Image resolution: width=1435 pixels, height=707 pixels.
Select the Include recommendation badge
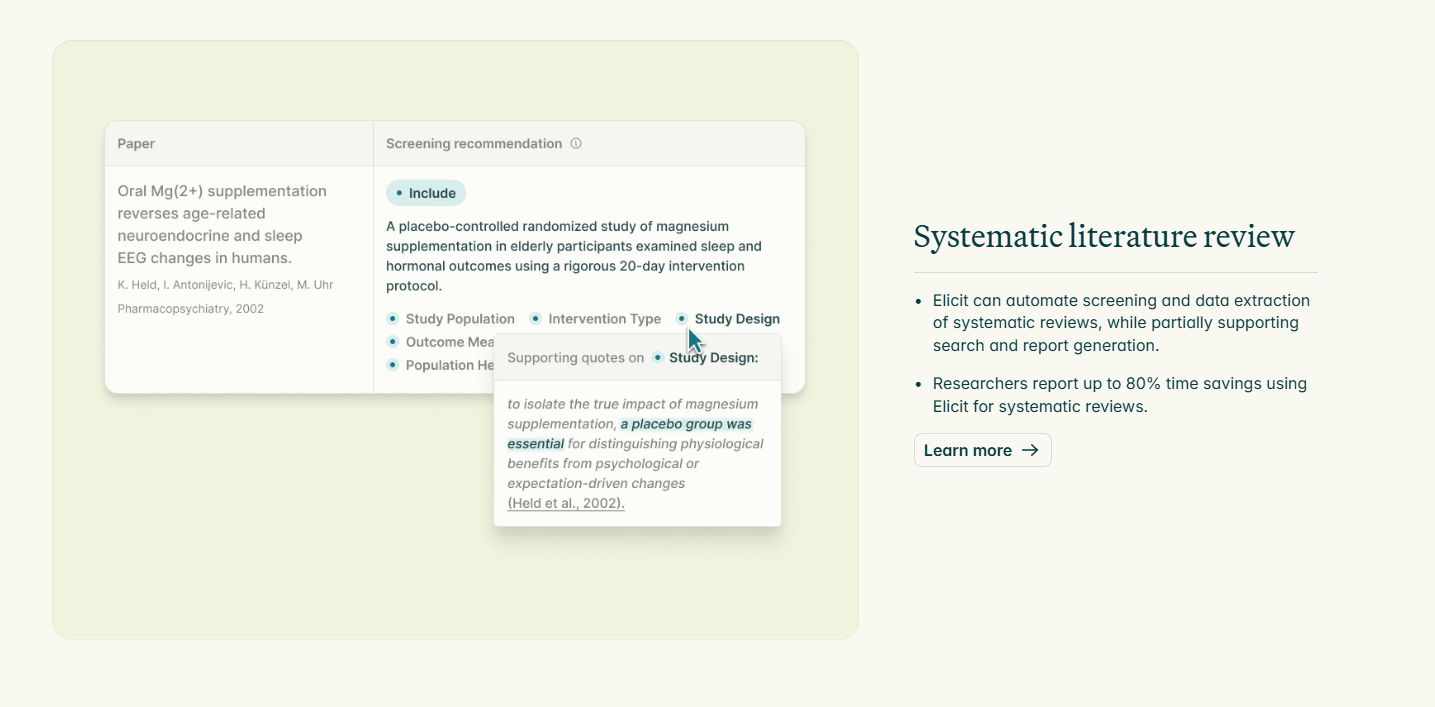tap(426, 193)
